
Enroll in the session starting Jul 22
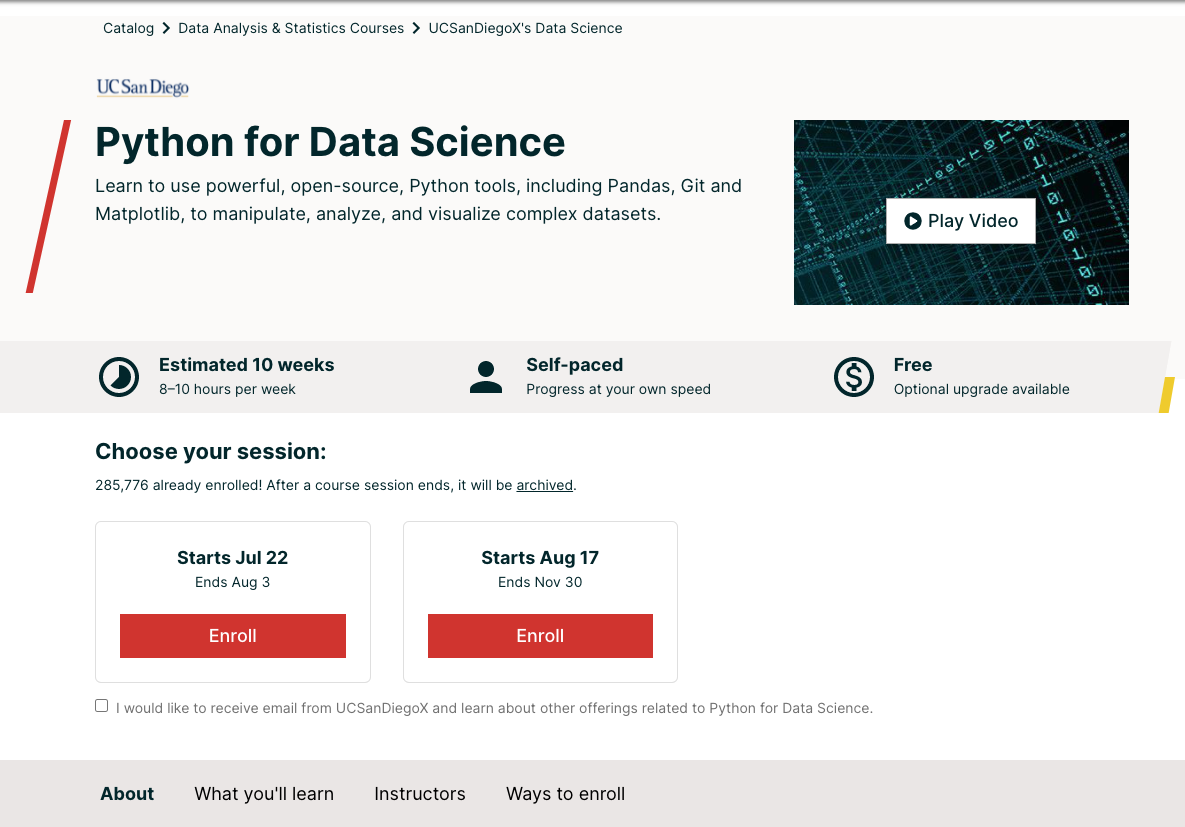click(232, 635)
